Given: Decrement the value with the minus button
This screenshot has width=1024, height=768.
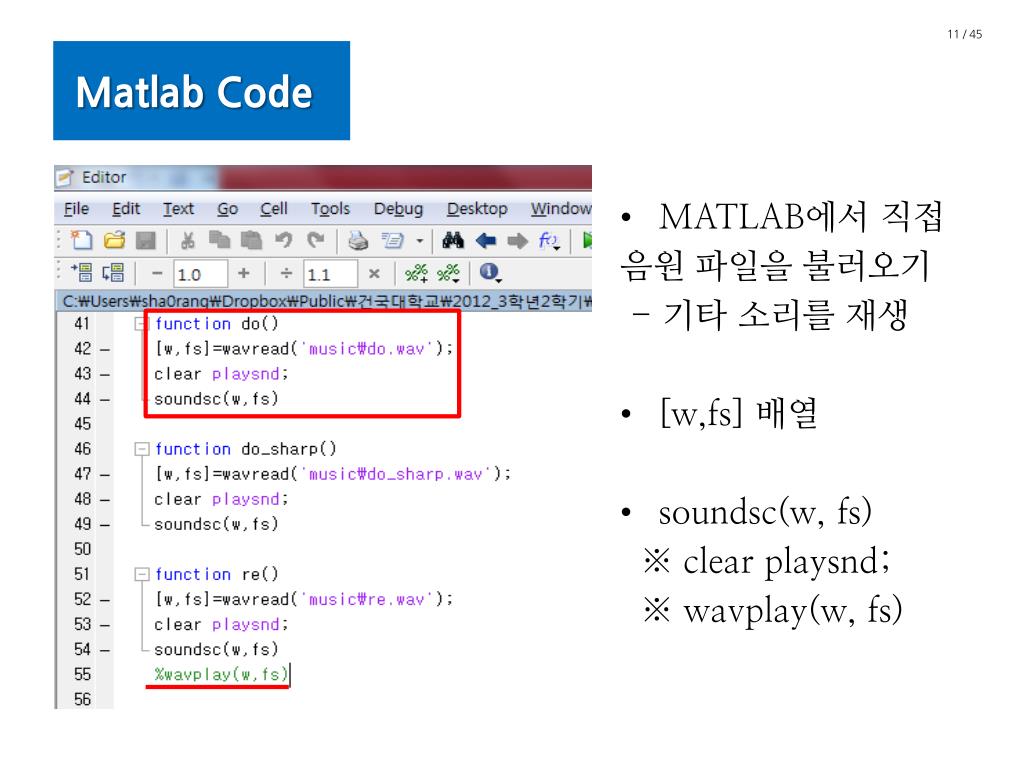Looking at the screenshot, I should (x=157, y=273).
